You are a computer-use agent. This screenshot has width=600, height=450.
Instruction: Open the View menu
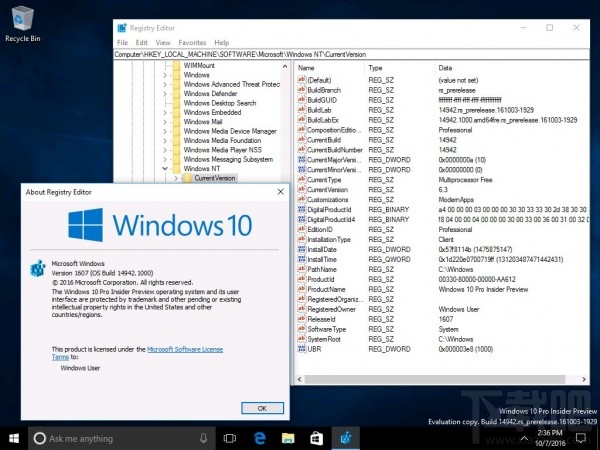[x=163, y=42]
